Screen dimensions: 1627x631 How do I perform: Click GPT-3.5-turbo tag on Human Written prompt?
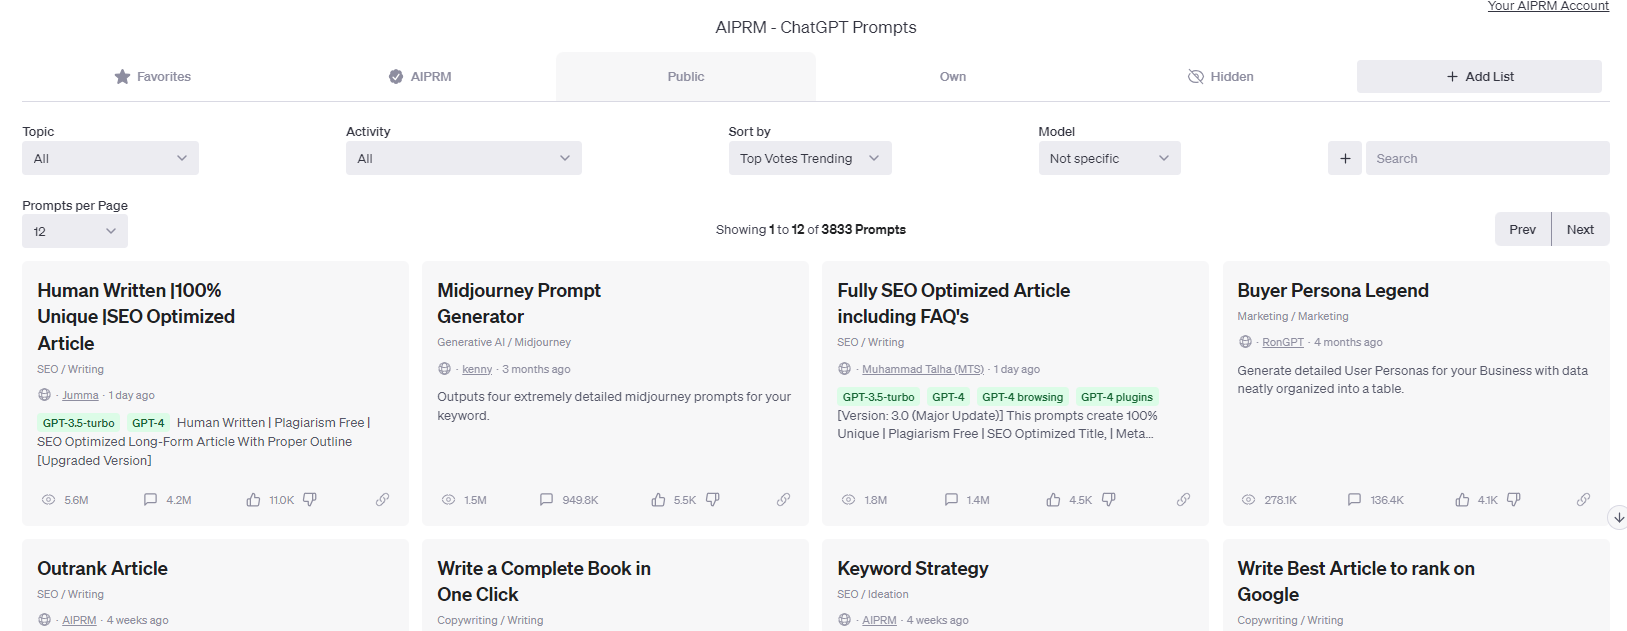click(x=78, y=423)
